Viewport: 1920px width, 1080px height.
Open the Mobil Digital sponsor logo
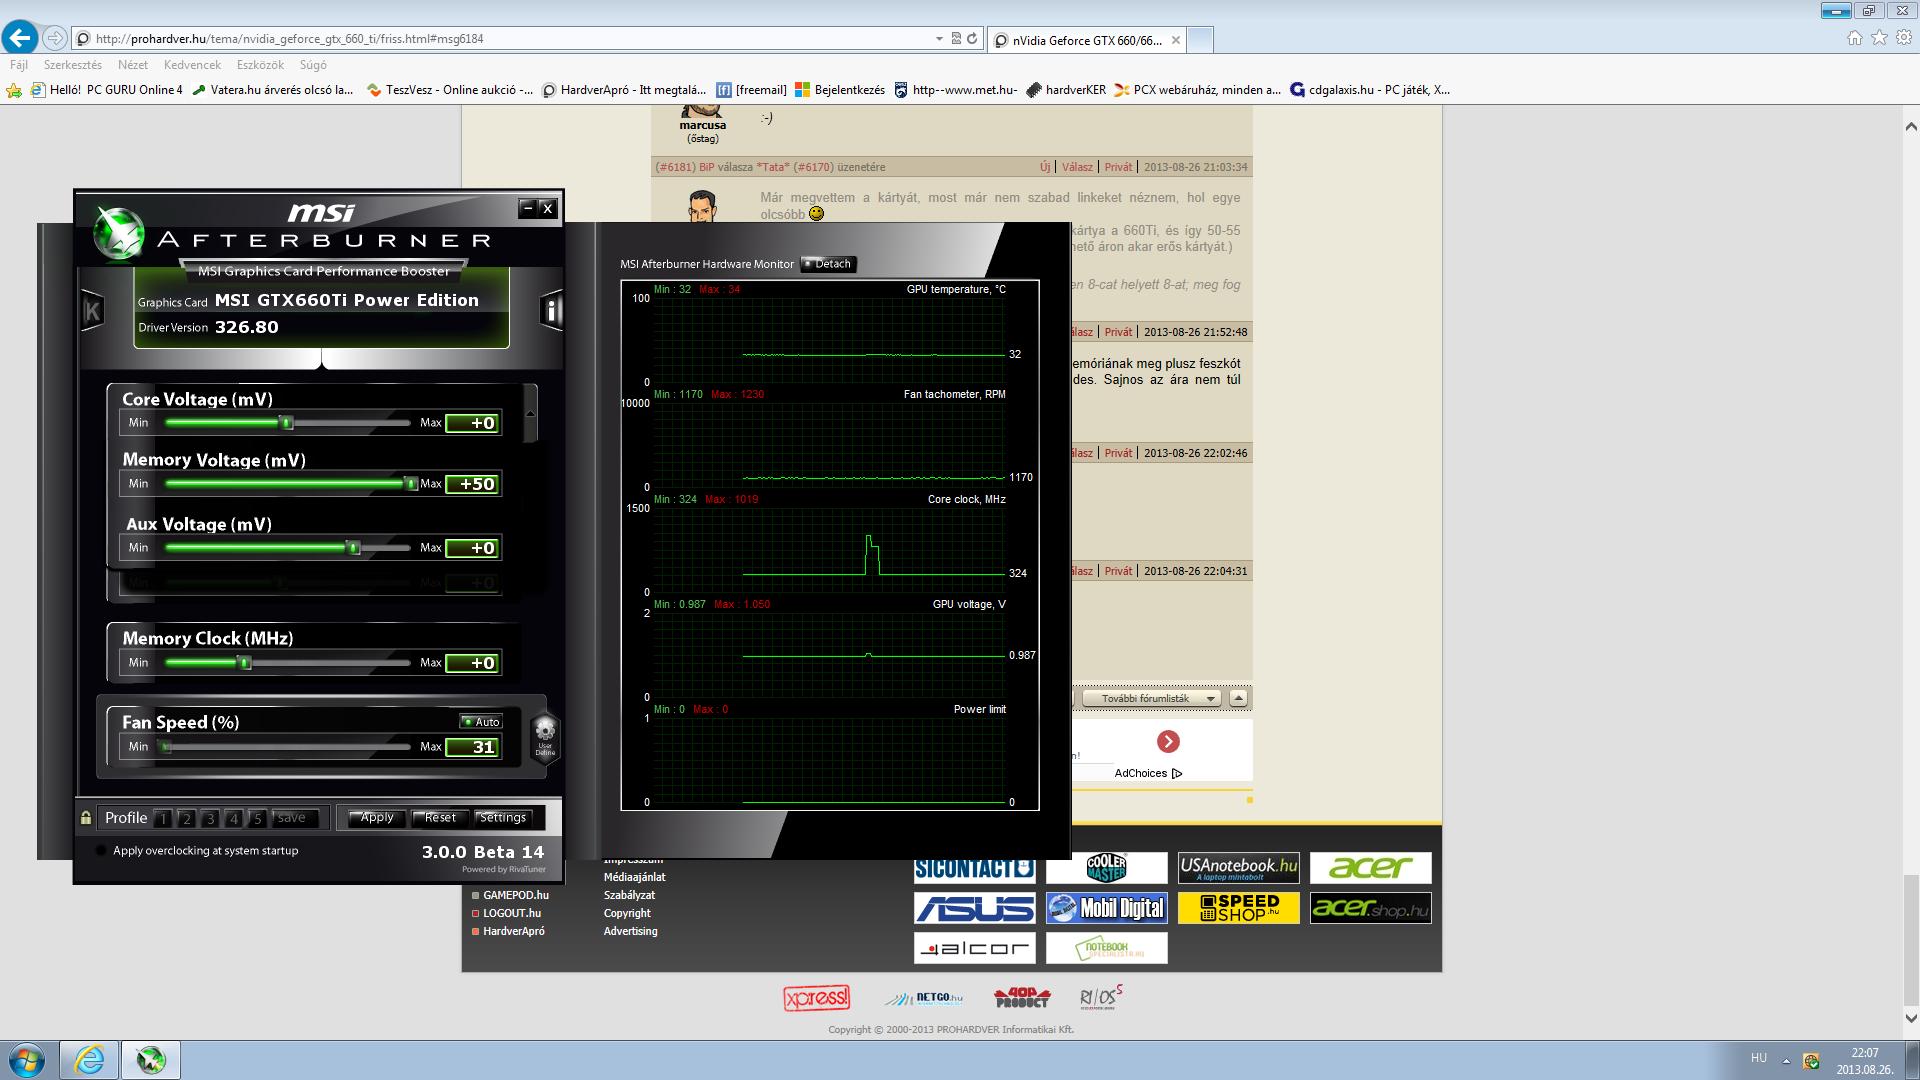(x=1106, y=908)
